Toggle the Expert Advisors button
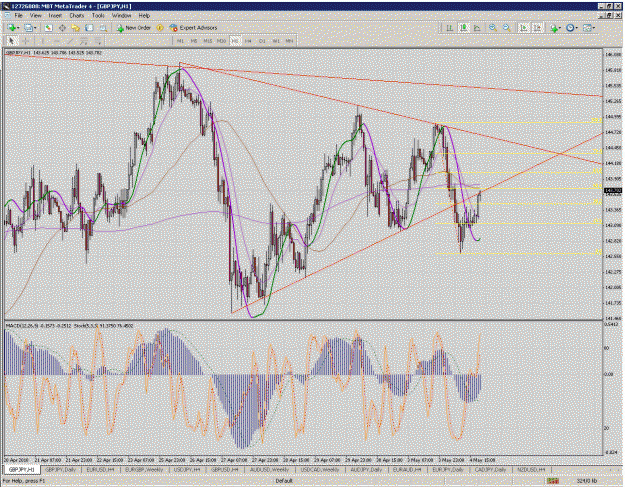The height and width of the screenshot is (487, 625). [x=193, y=27]
